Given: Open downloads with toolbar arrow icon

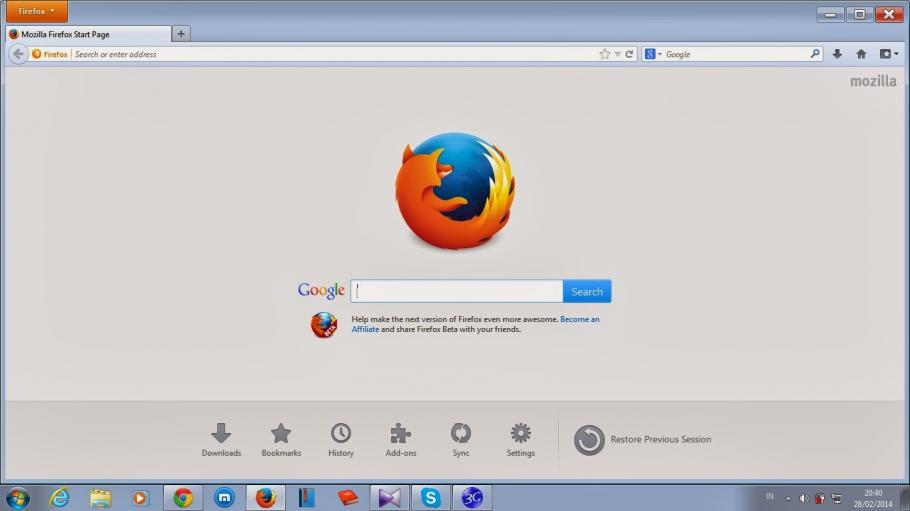Looking at the screenshot, I should tap(837, 54).
